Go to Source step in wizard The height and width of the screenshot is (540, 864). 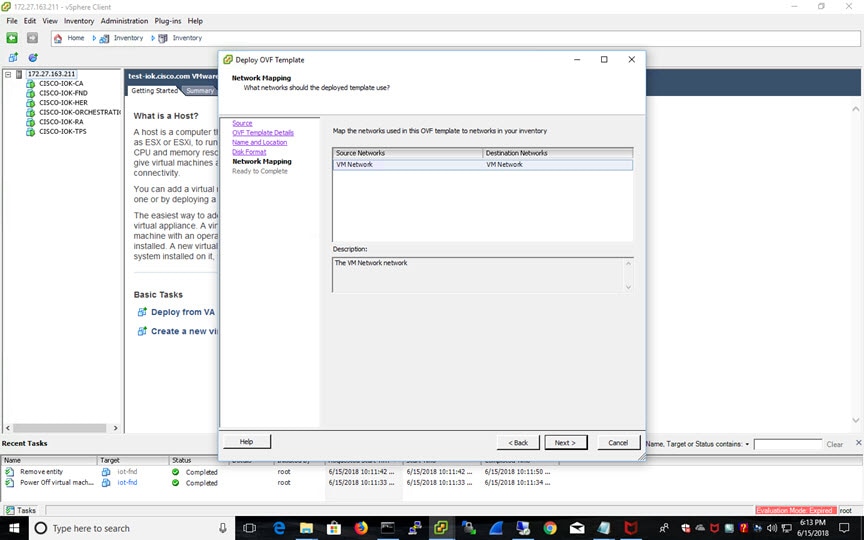coord(242,123)
